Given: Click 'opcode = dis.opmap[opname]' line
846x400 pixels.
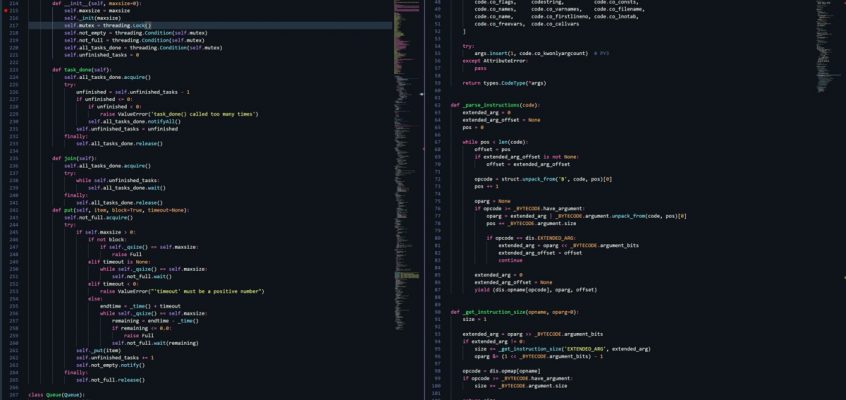Looking at the screenshot, I should tap(501, 371).
